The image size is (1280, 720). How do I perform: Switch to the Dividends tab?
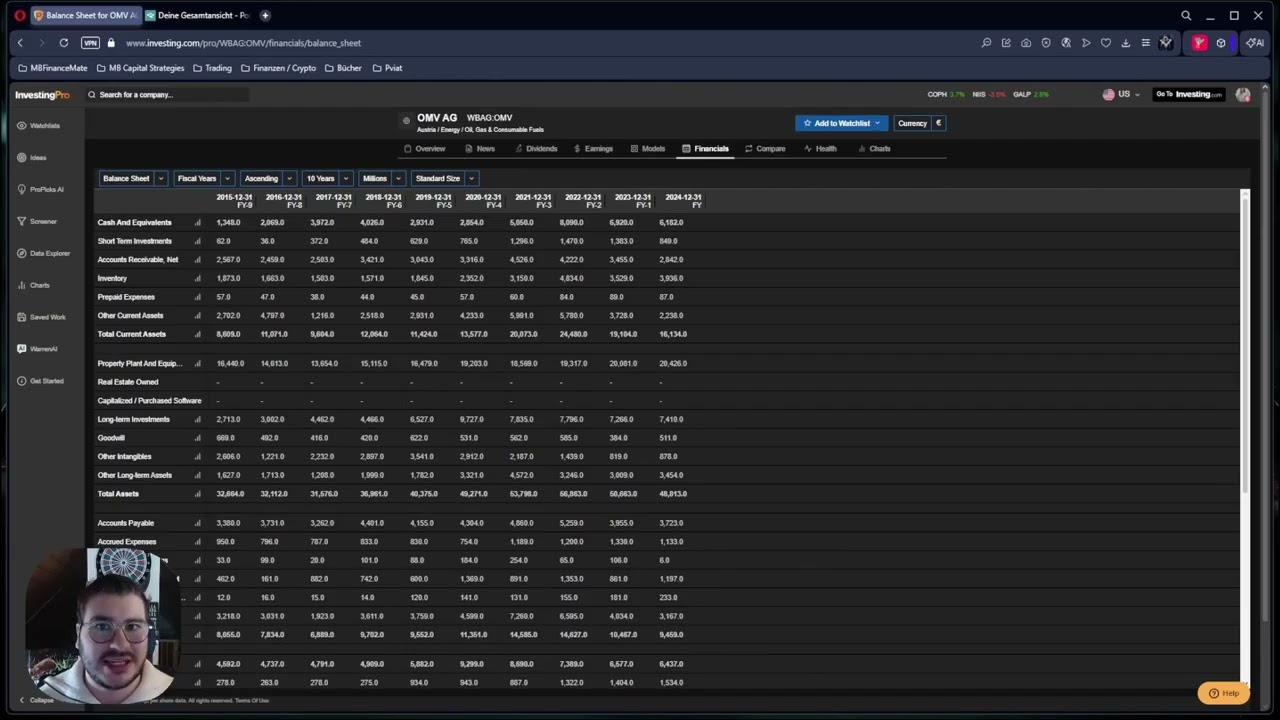[536, 149]
